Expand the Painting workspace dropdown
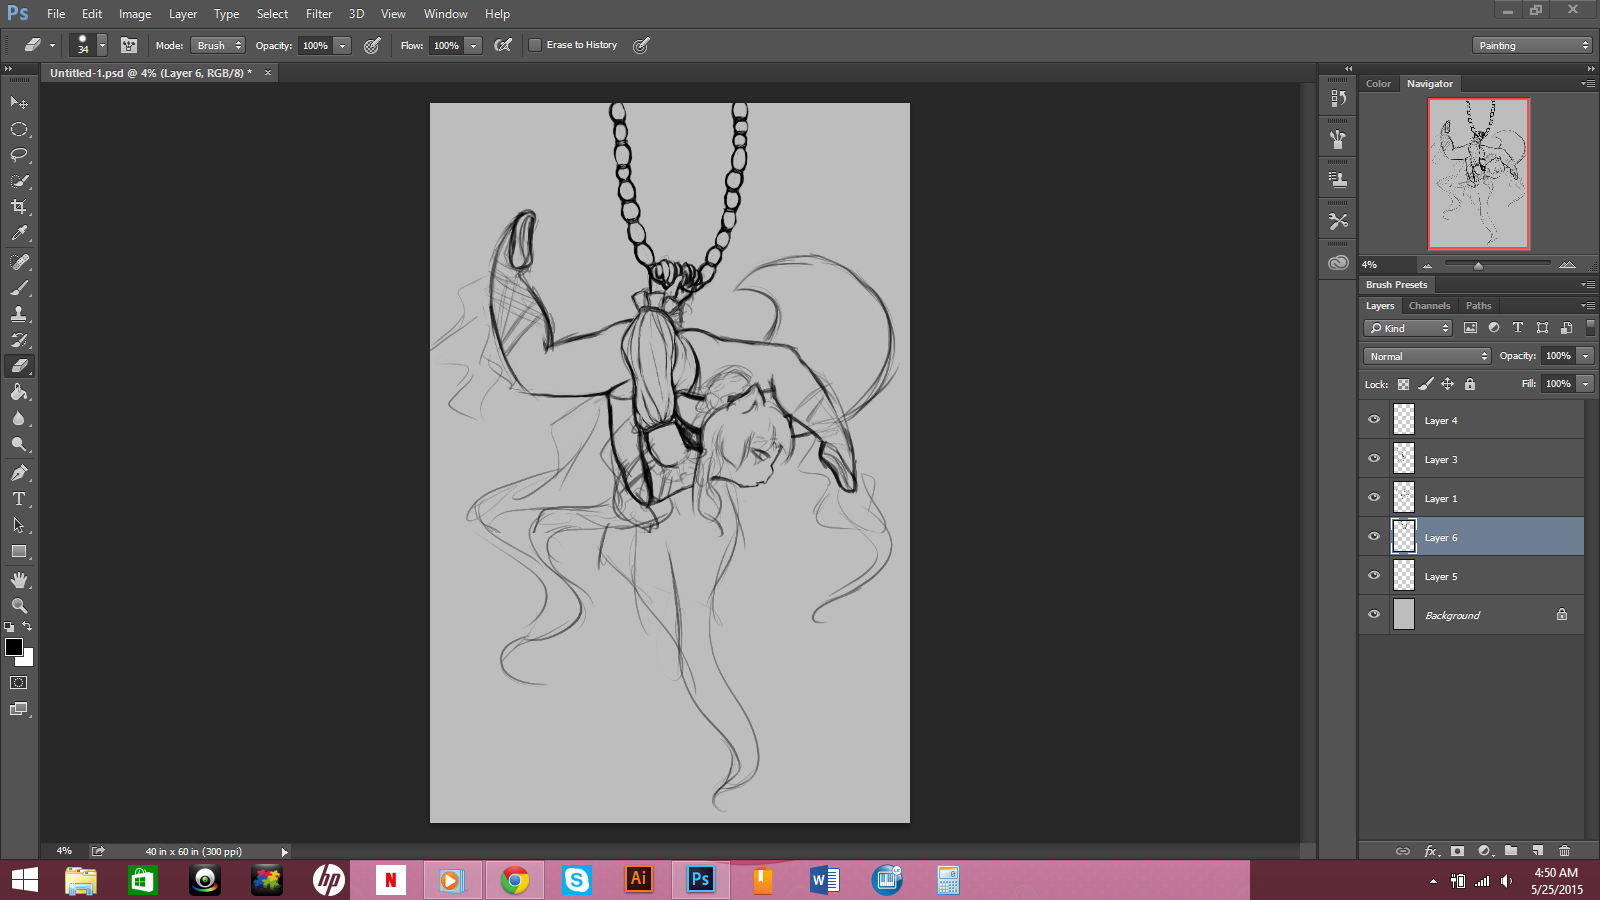The image size is (1600, 900). tap(1531, 45)
